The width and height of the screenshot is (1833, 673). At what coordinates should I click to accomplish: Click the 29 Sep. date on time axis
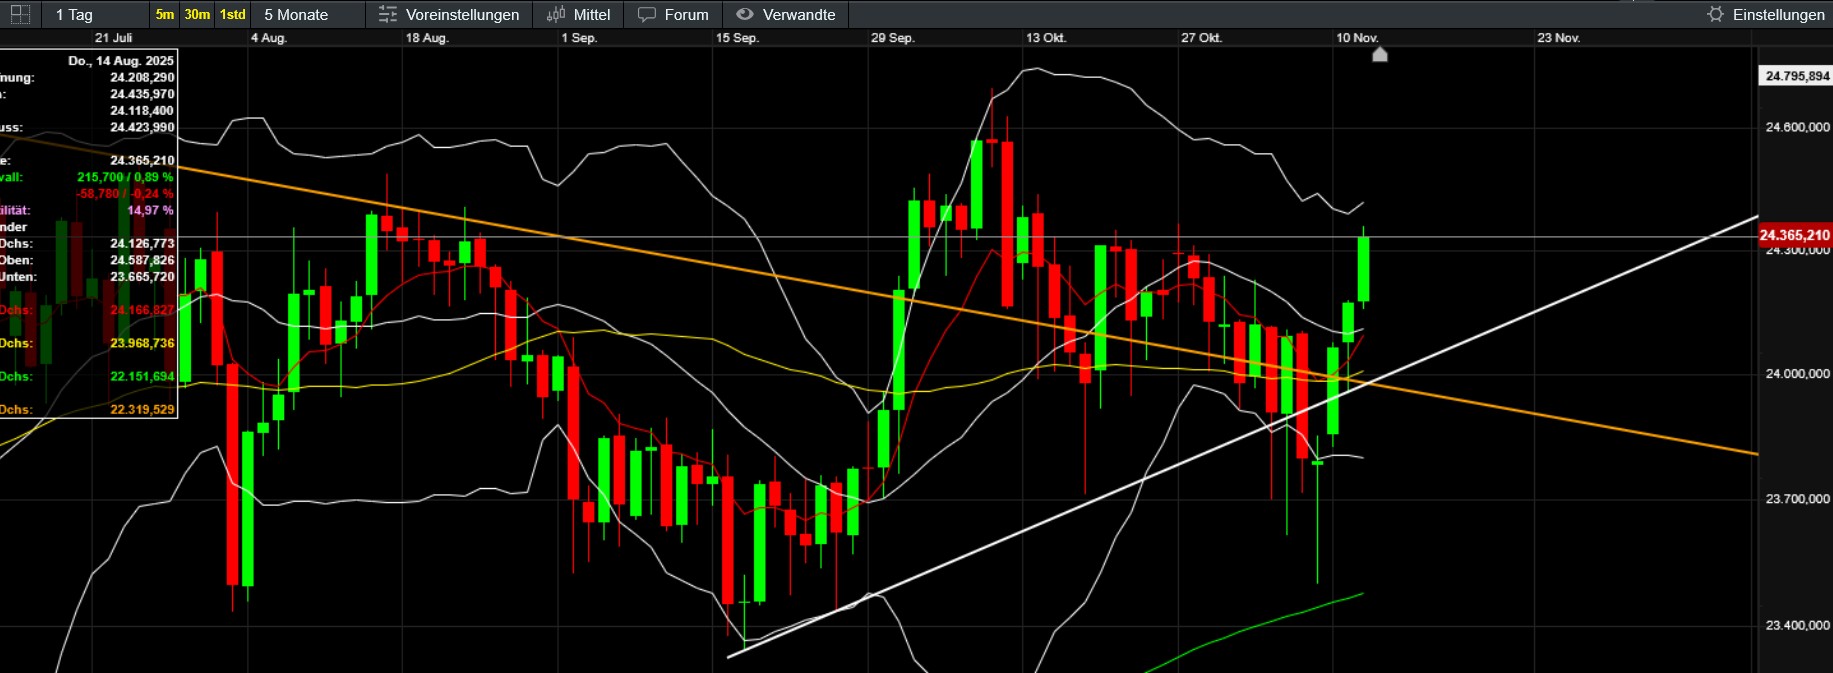click(892, 38)
